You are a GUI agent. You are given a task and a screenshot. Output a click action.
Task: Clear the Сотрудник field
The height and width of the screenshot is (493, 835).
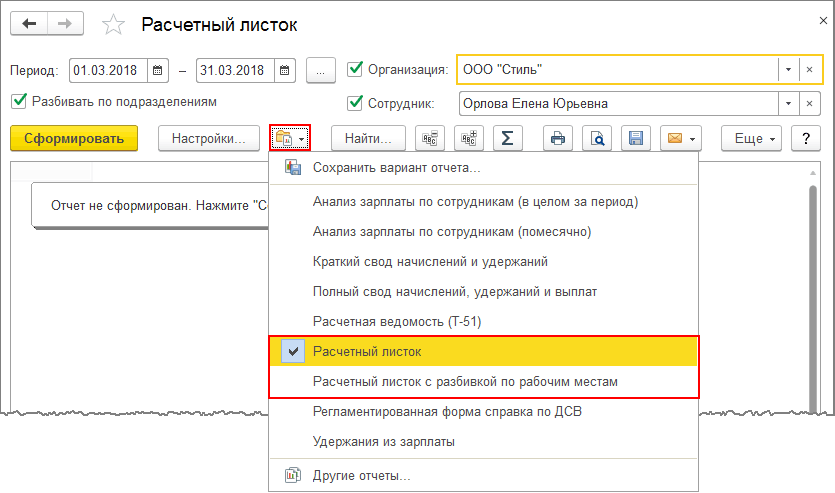coord(809,104)
